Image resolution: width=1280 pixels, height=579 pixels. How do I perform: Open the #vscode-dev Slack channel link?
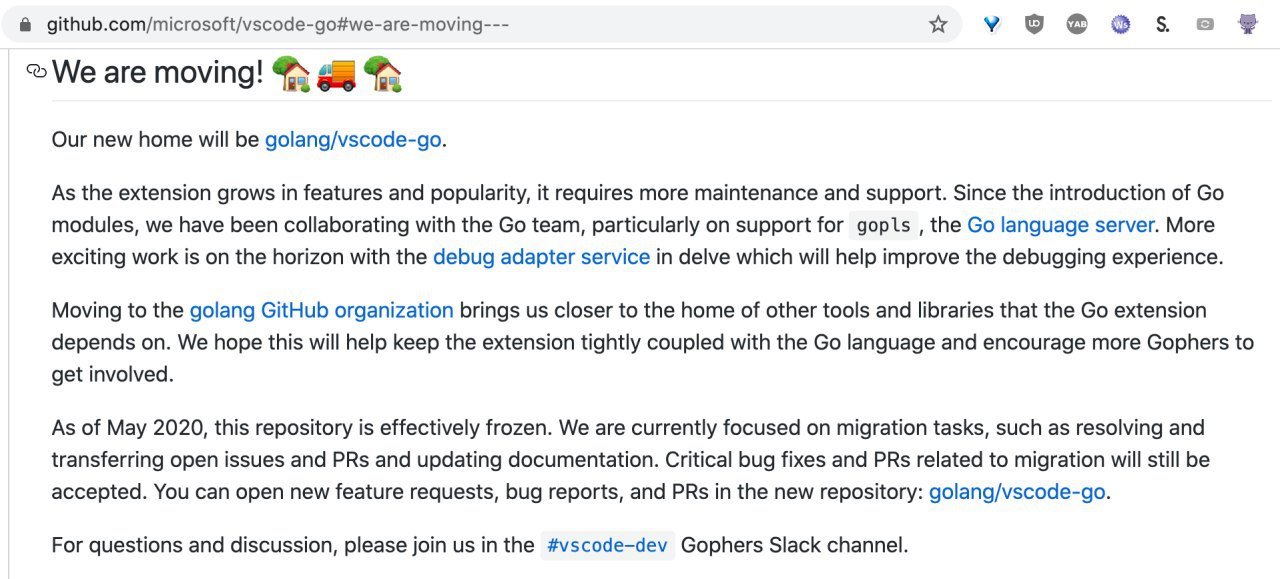607,546
